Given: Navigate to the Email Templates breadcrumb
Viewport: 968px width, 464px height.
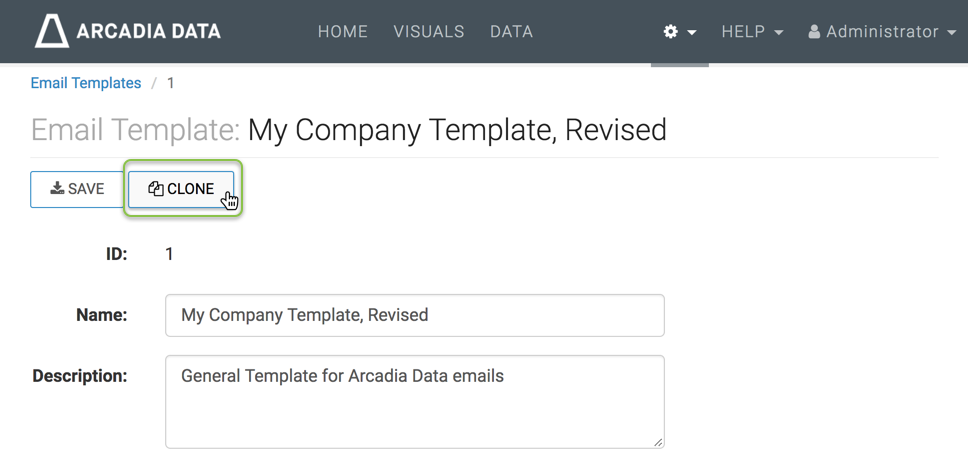Looking at the screenshot, I should [x=86, y=83].
